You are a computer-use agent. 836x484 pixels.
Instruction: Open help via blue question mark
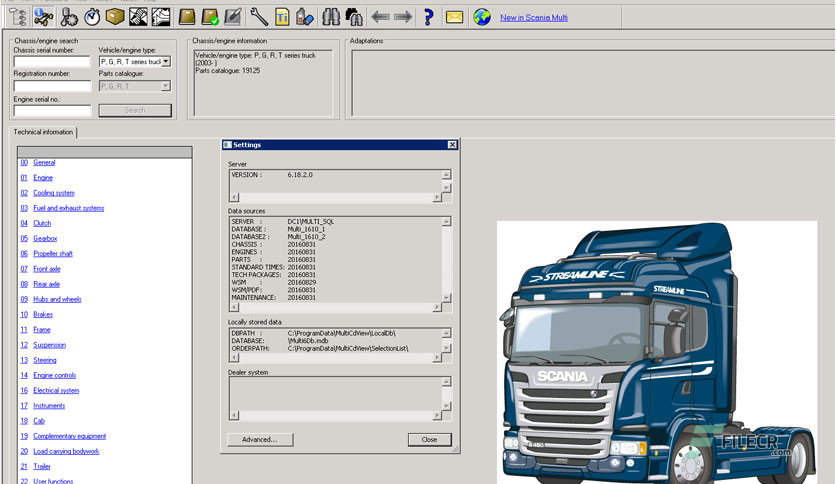[428, 17]
